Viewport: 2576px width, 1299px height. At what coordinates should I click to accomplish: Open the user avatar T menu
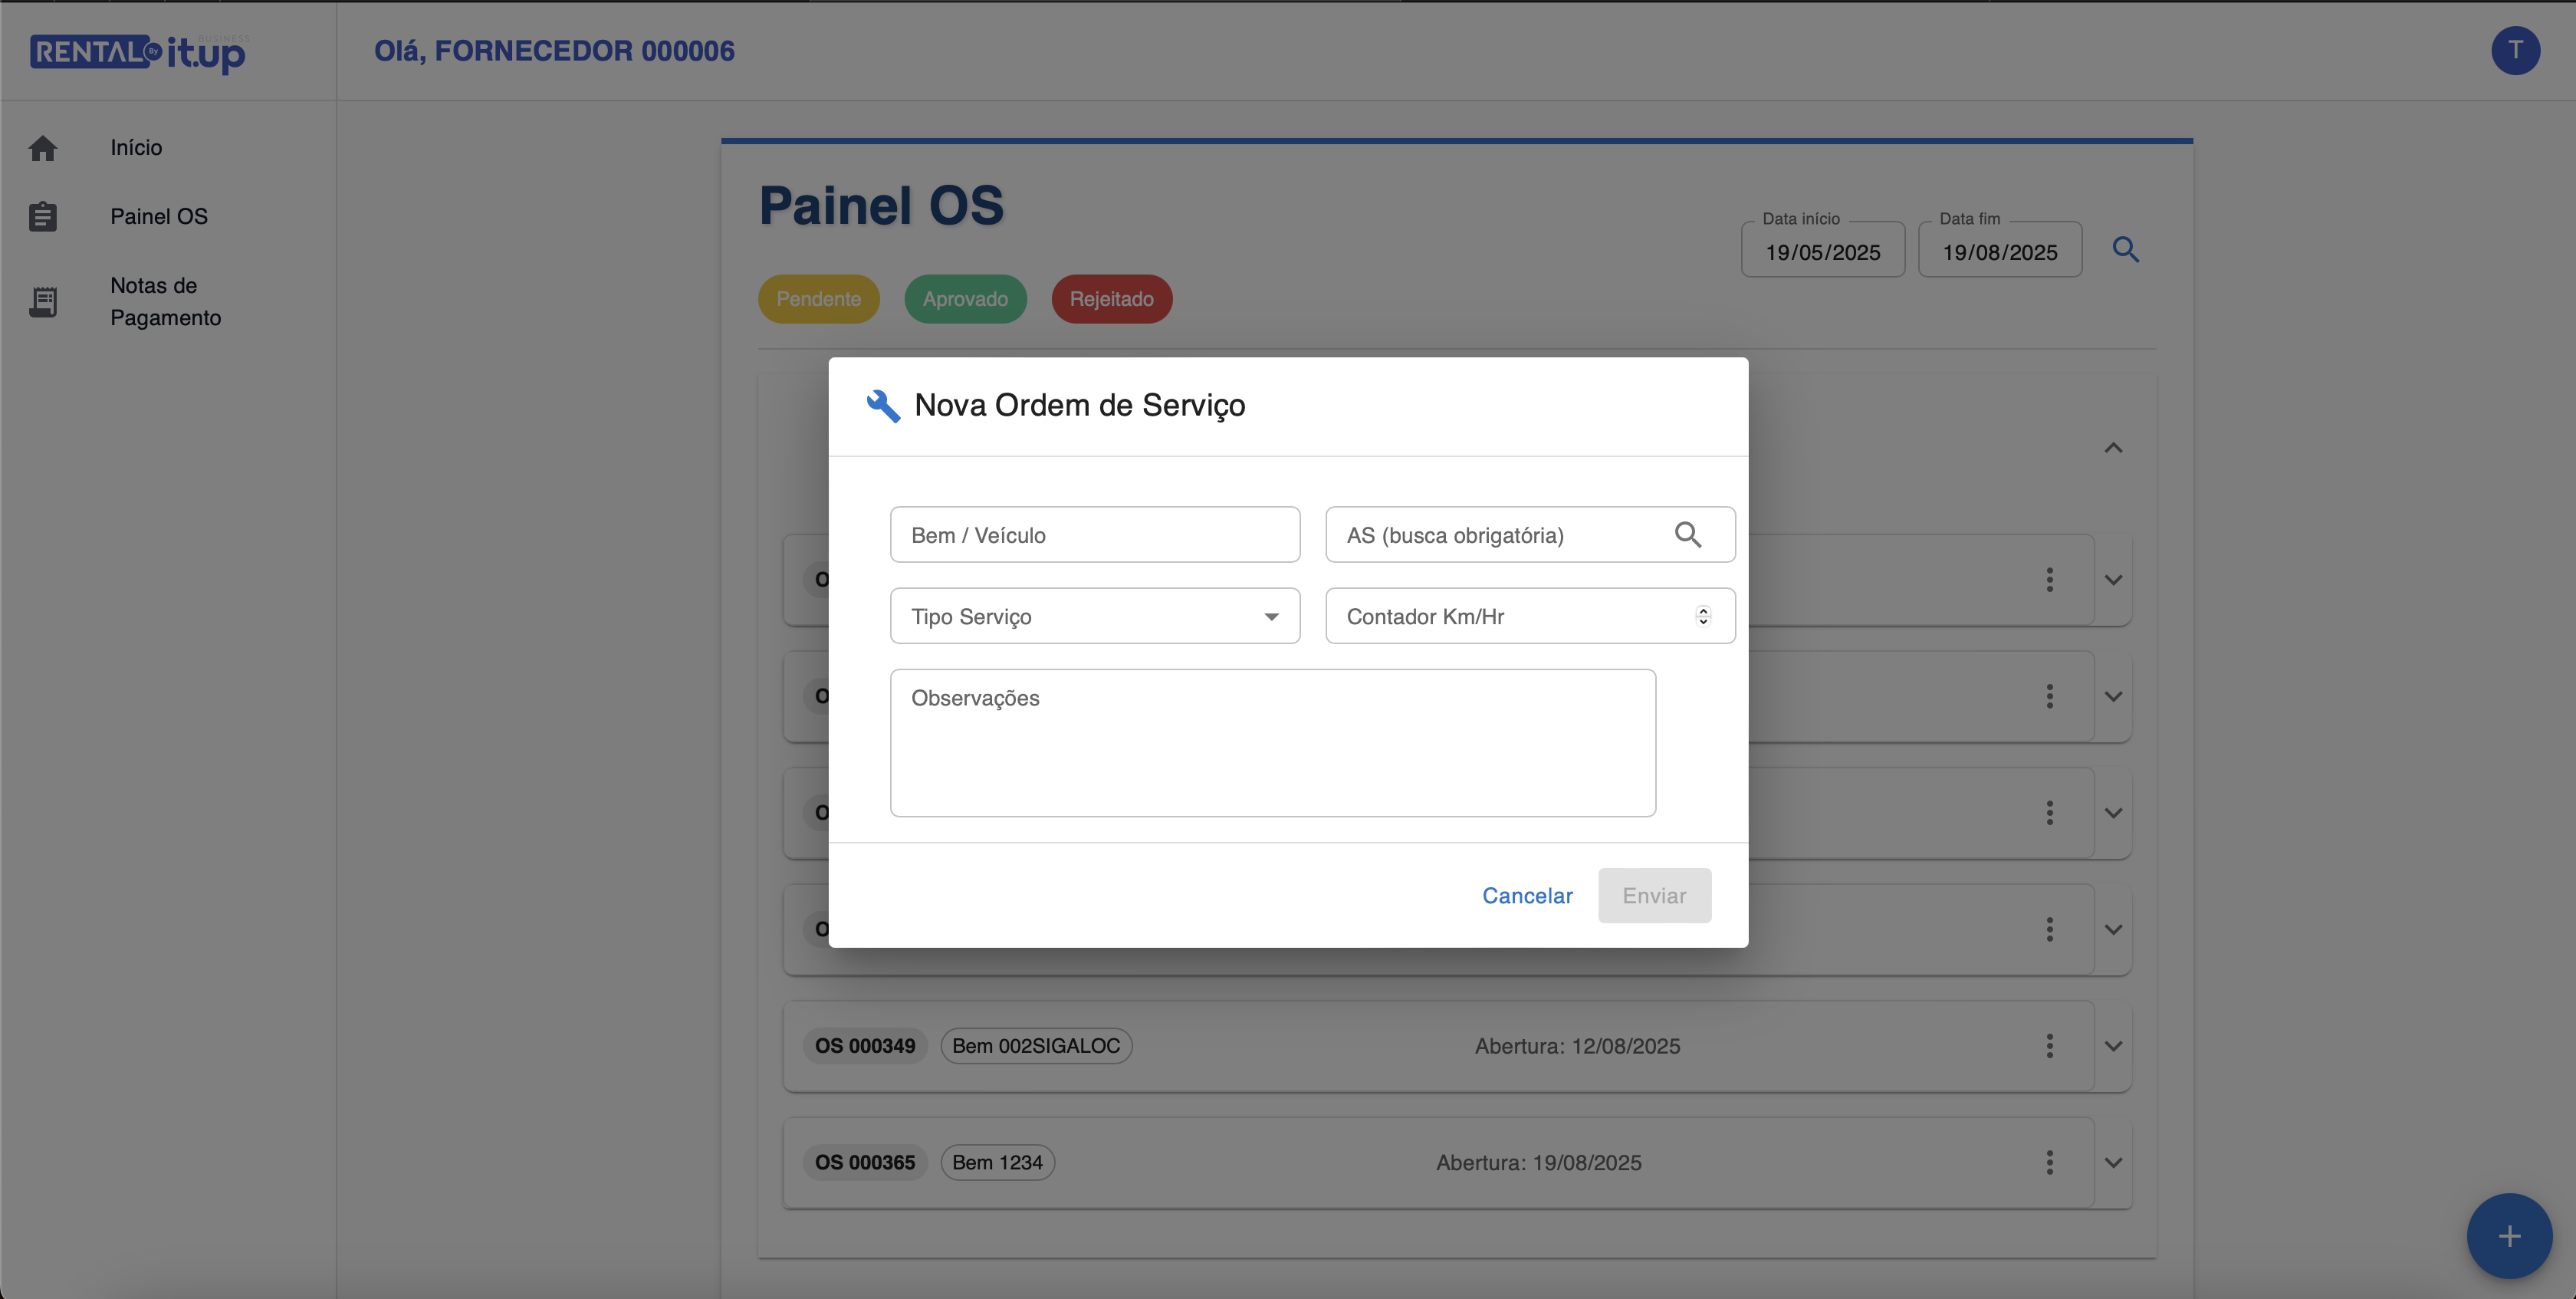(x=2515, y=51)
